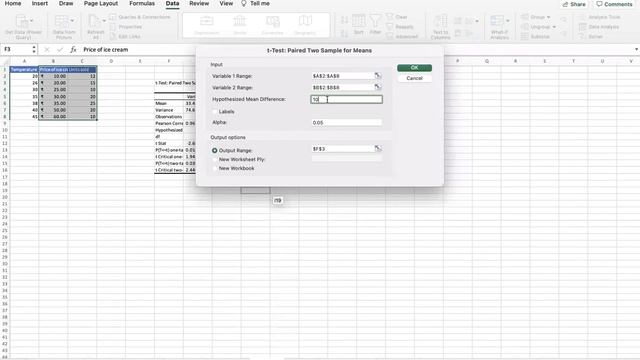Image resolution: width=640 pixels, height=360 pixels.
Task: Click Cancel in the t-Test dialog
Action: click(x=414, y=78)
